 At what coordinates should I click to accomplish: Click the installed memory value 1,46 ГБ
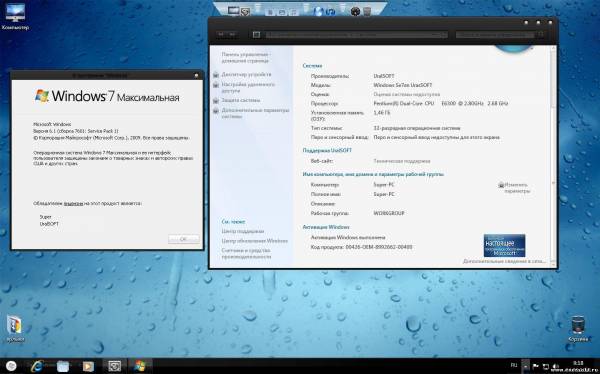click(x=382, y=113)
